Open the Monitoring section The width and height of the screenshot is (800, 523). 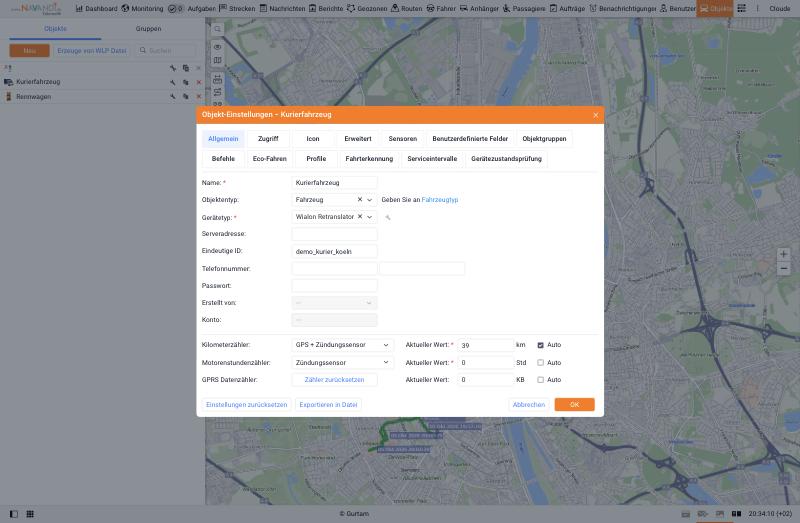[142, 9]
